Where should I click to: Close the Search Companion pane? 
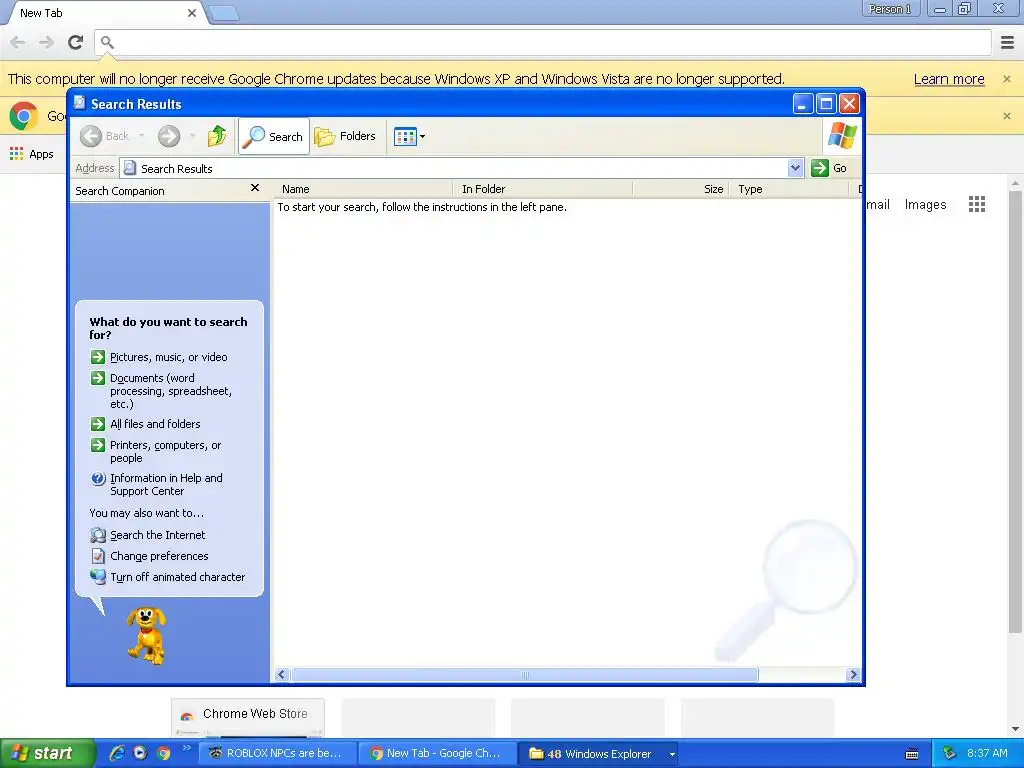[255, 188]
